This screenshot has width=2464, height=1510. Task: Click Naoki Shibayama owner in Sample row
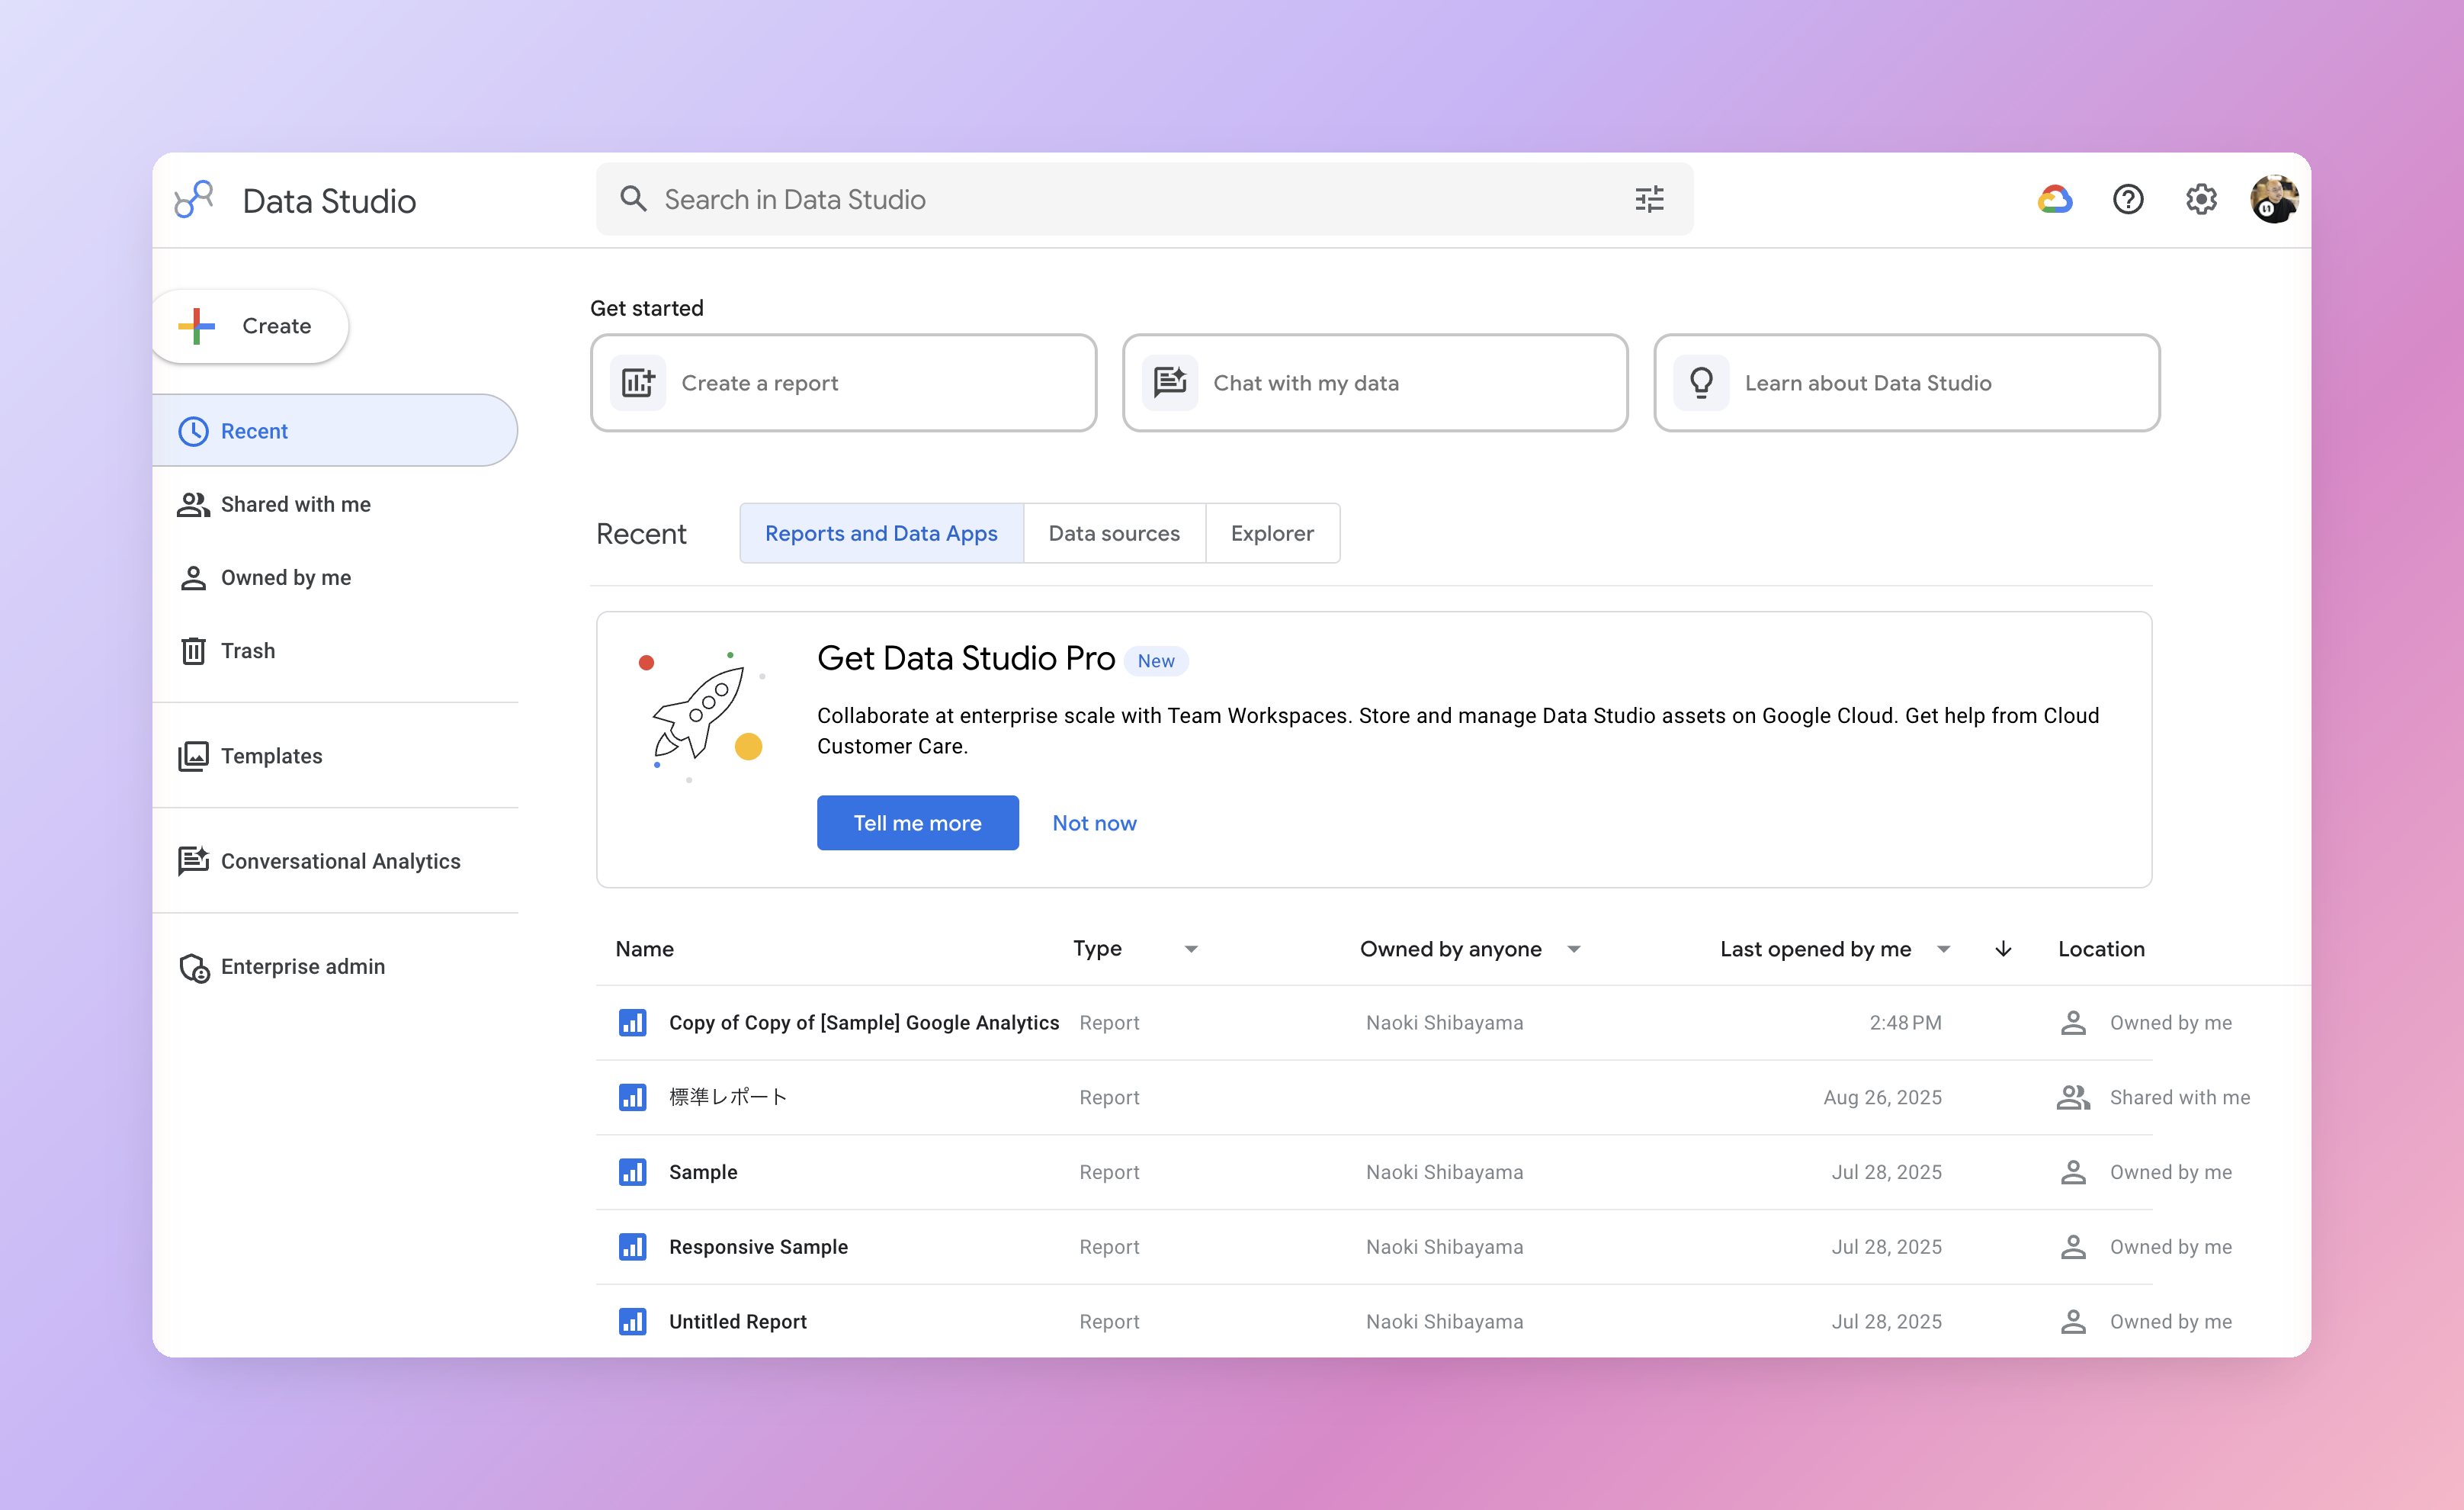1444,1172
